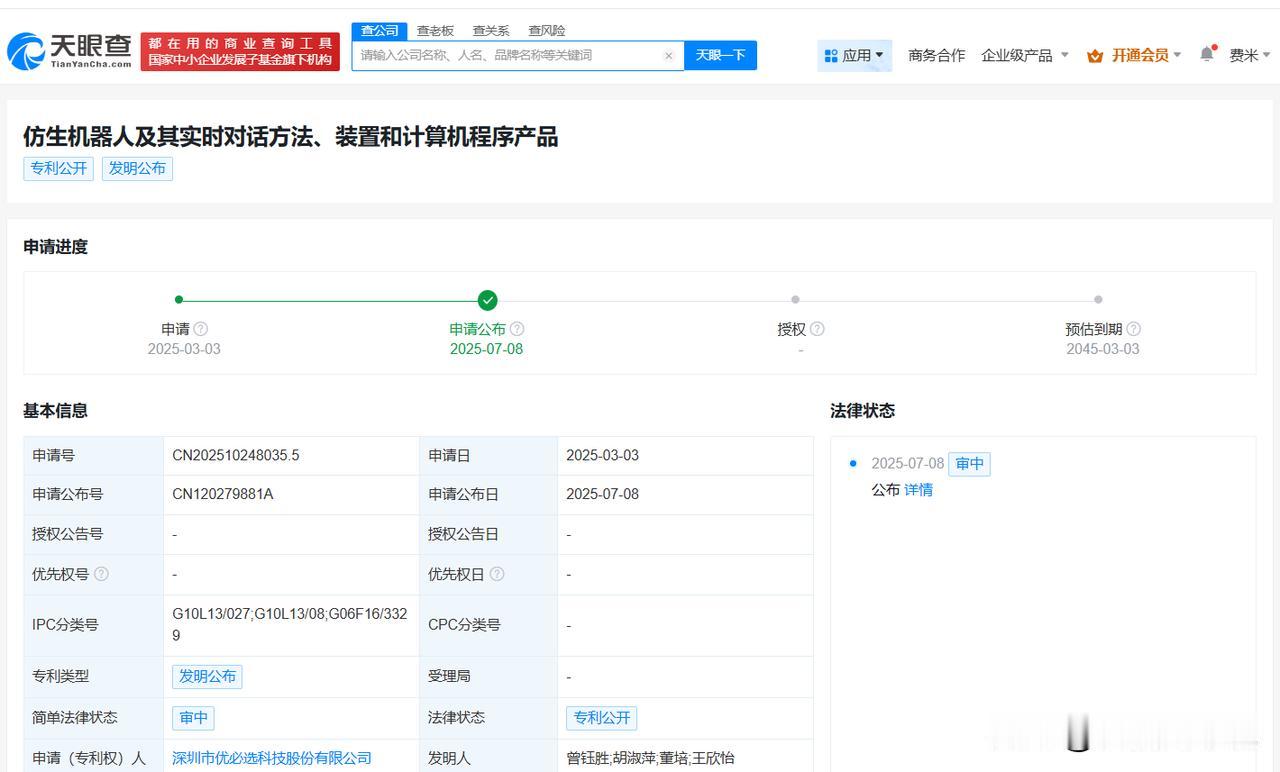Click the 基本信息 section heading
This screenshot has width=1280, height=772.
point(56,410)
